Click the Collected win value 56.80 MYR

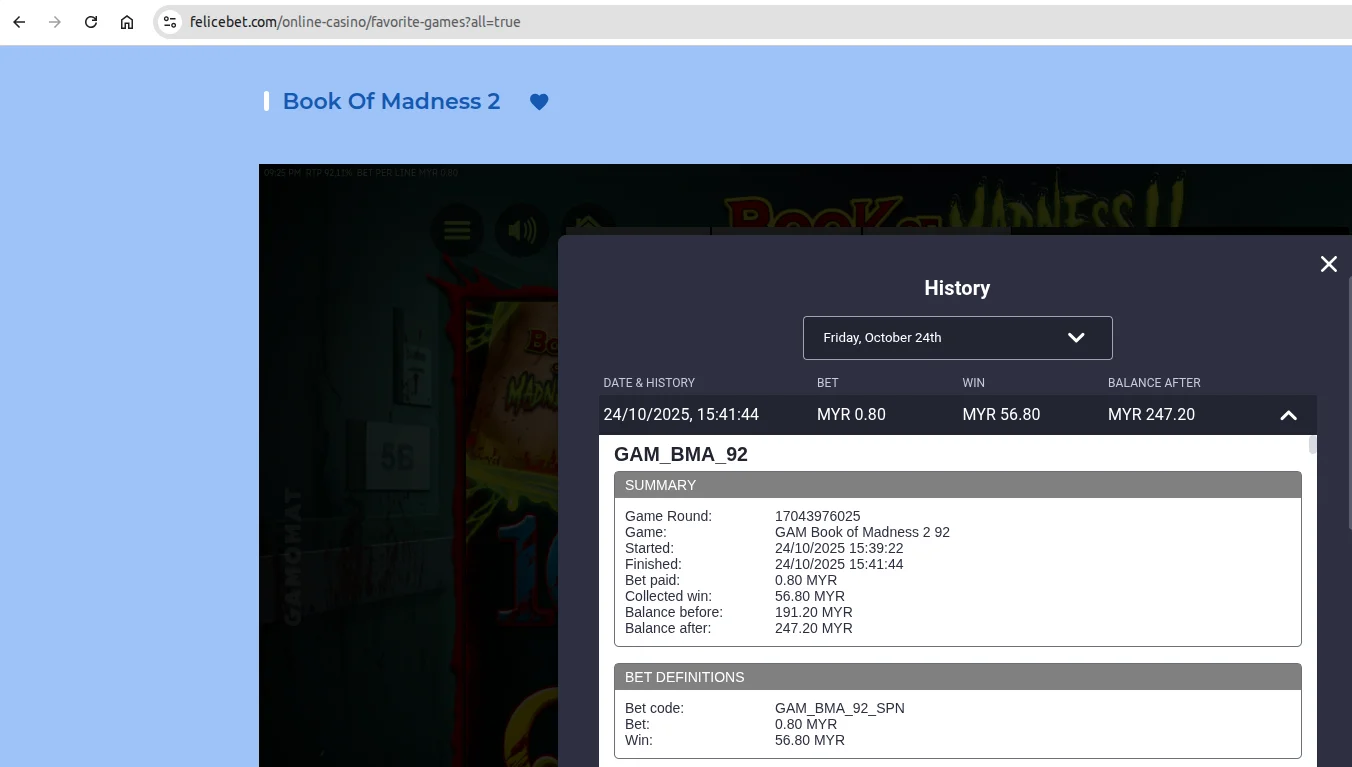(x=810, y=596)
